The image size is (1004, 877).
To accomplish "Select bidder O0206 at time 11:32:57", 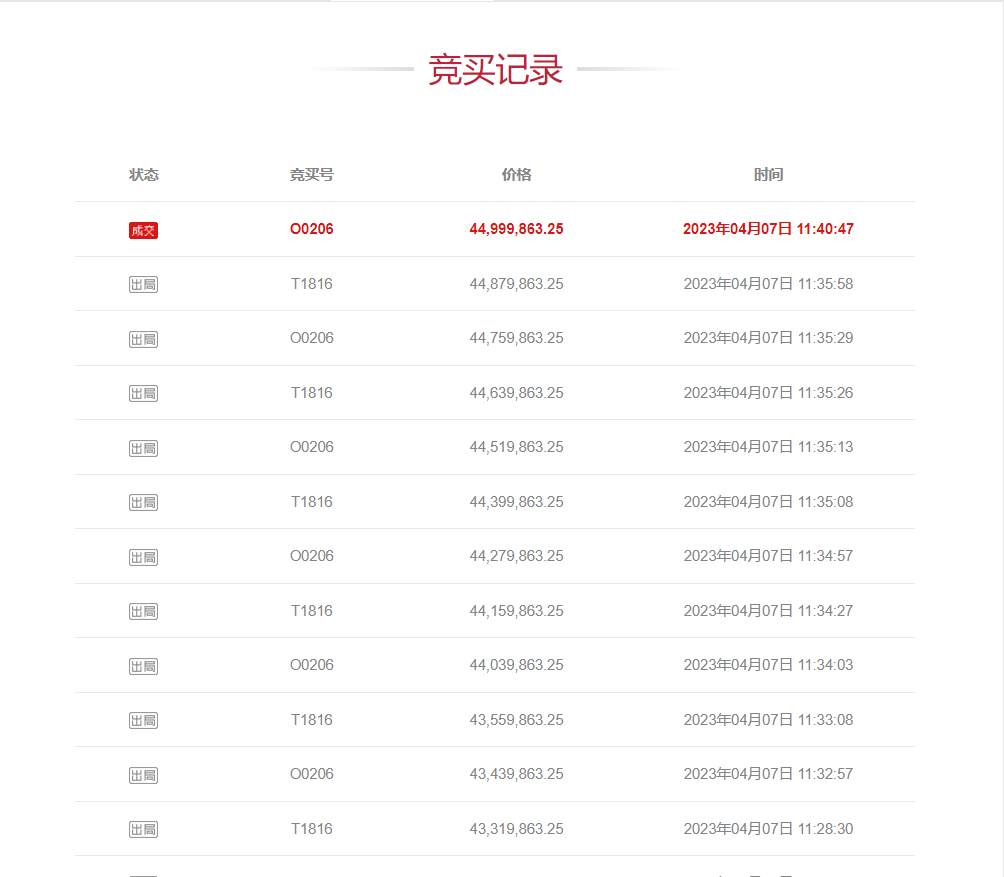I will [312, 774].
